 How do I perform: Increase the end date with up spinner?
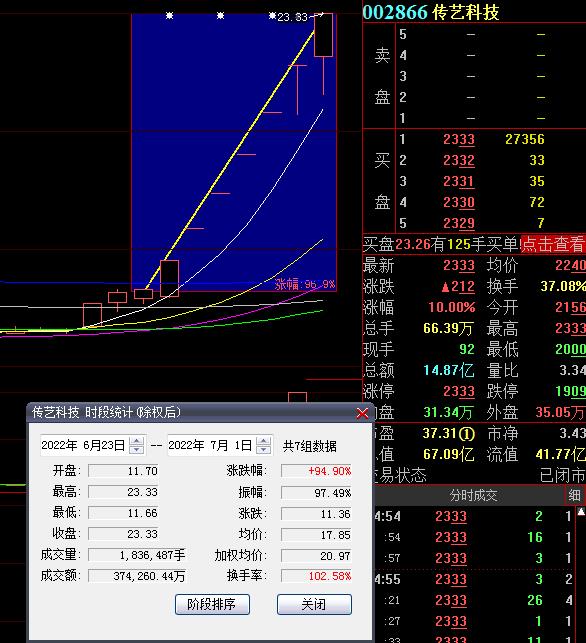[x=263, y=441]
